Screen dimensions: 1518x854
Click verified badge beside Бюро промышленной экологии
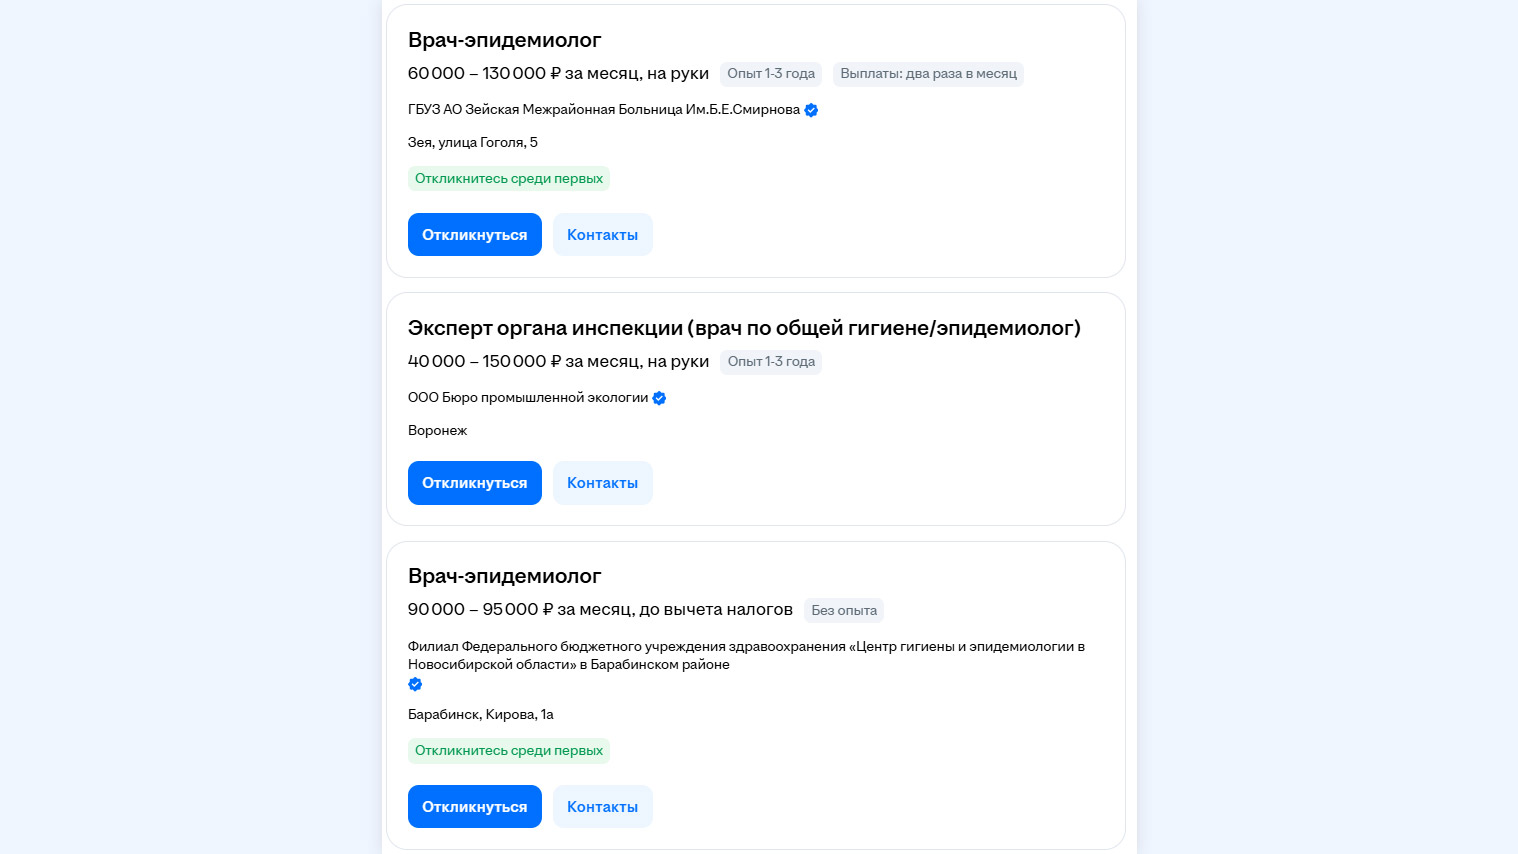[659, 398]
